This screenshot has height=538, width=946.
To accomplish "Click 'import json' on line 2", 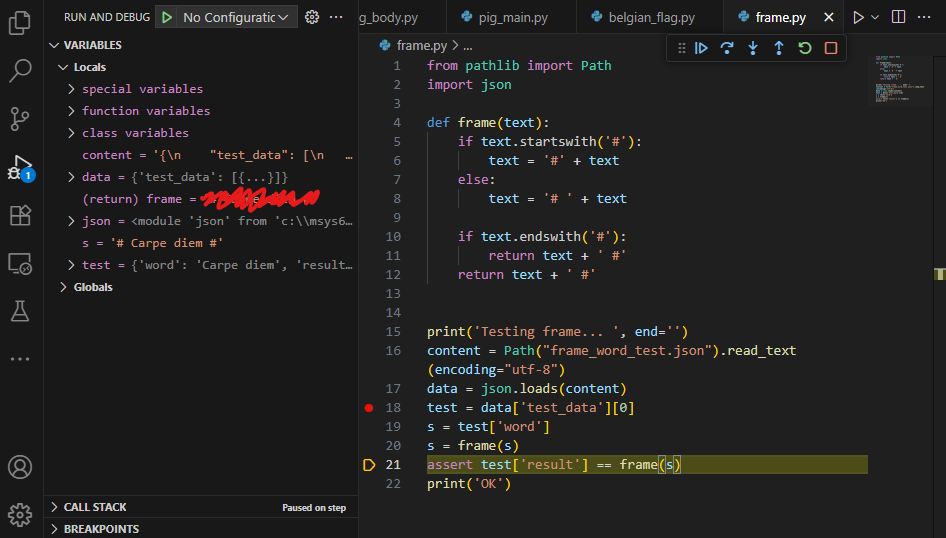I will pyautogui.click(x=469, y=84).
